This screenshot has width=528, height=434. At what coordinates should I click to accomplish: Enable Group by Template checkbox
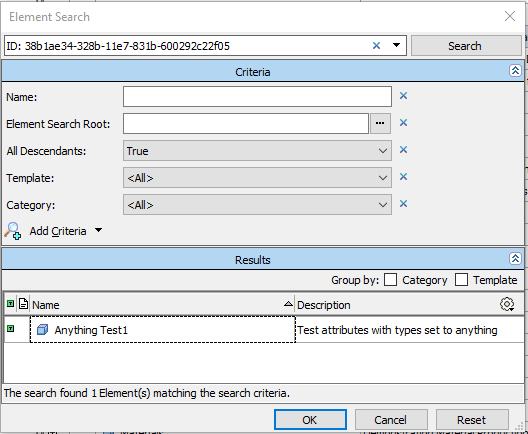click(461, 280)
